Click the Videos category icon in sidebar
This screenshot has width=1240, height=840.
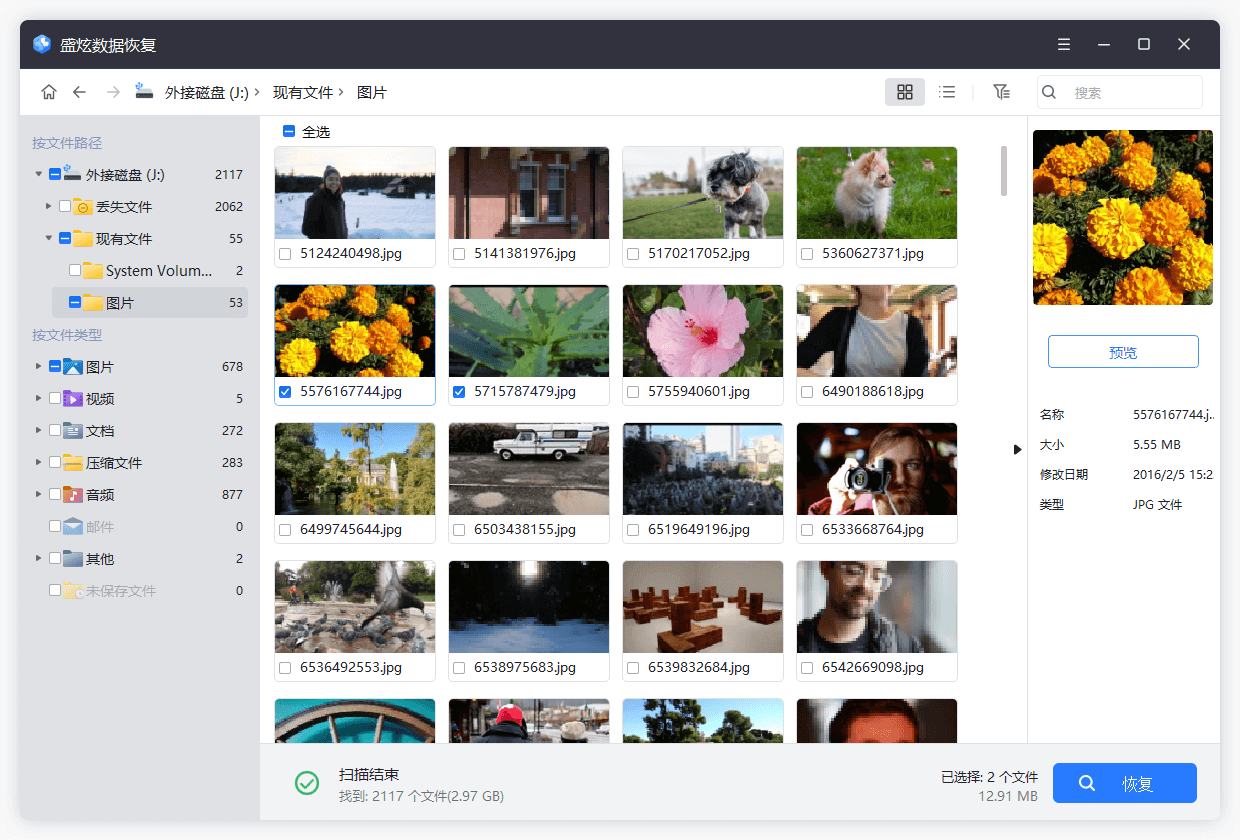click(73, 399)
